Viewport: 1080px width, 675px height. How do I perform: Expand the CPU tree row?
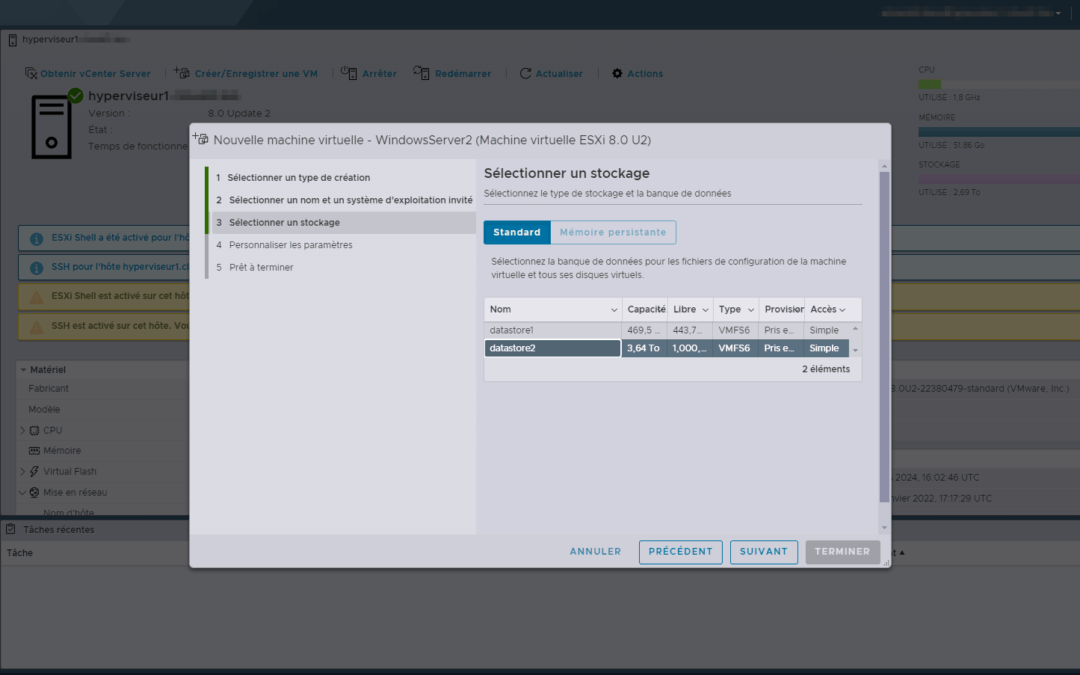tap(23, 430)
